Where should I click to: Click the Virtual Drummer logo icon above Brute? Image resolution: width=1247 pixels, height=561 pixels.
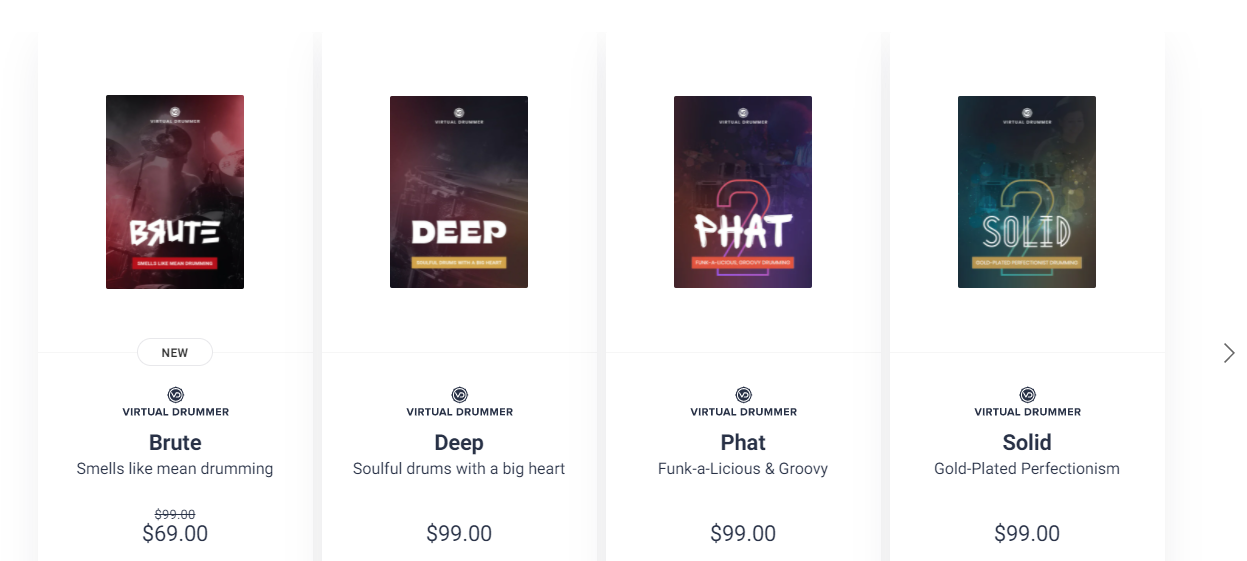pyautogui.click(x=176, y=395)
